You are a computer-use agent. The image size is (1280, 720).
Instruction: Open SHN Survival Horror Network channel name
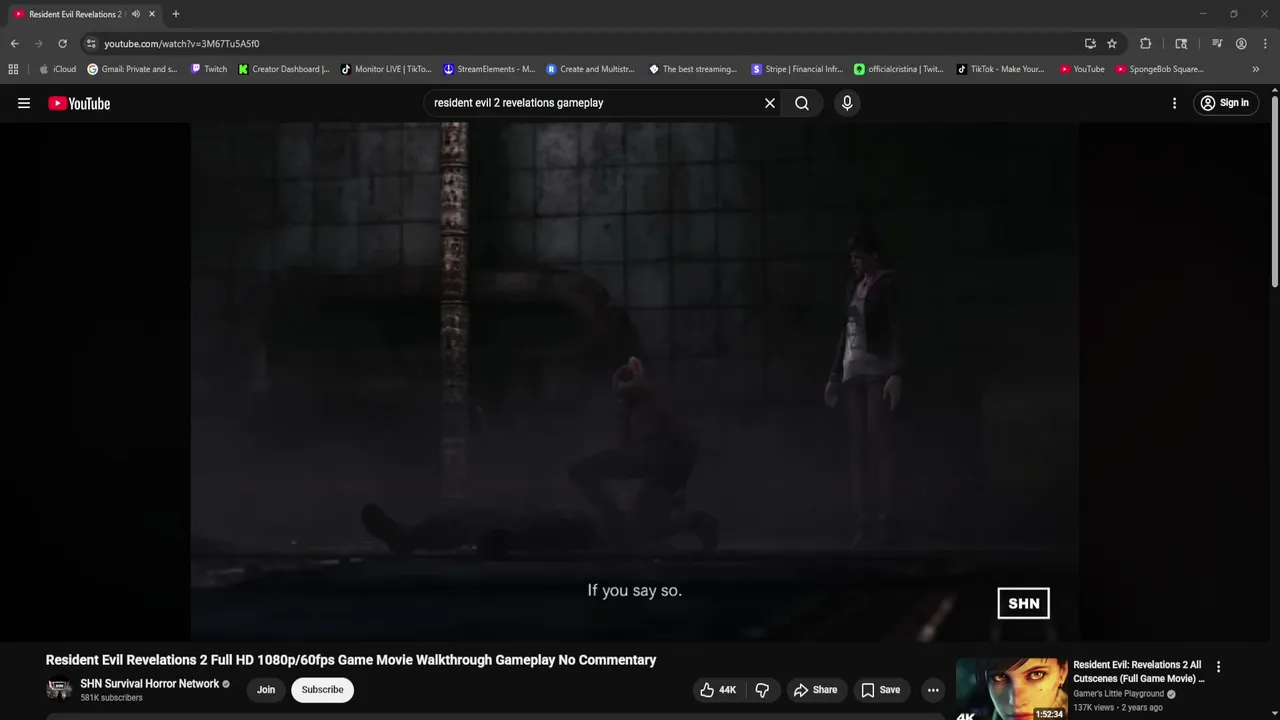pyautogui.click(x=149, y=684)
